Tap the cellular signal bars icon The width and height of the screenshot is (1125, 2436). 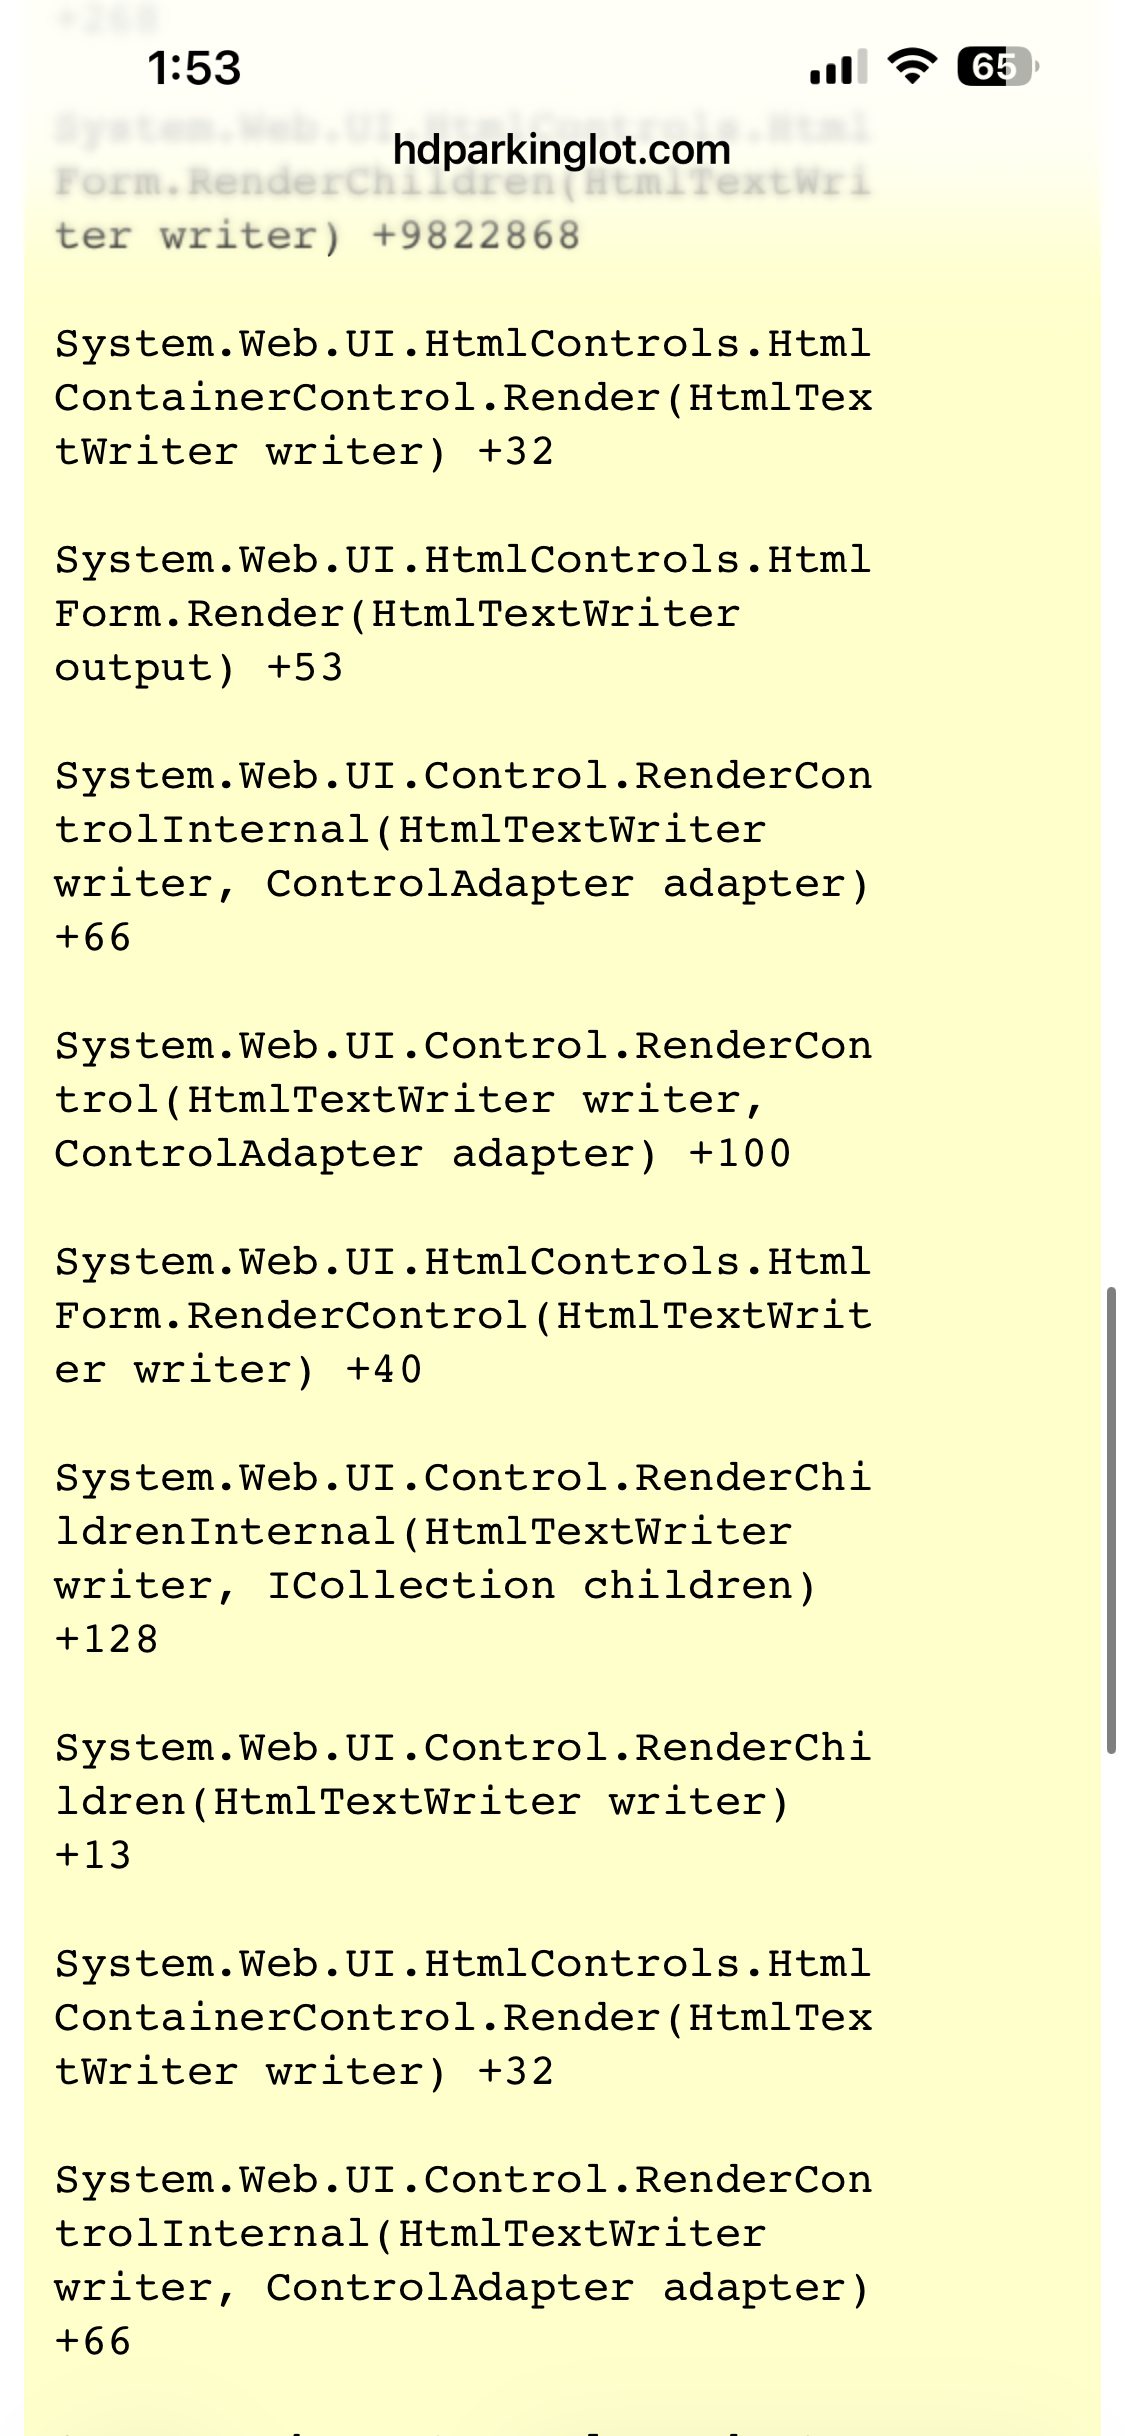pyautogui.click(x=837, y=68)
